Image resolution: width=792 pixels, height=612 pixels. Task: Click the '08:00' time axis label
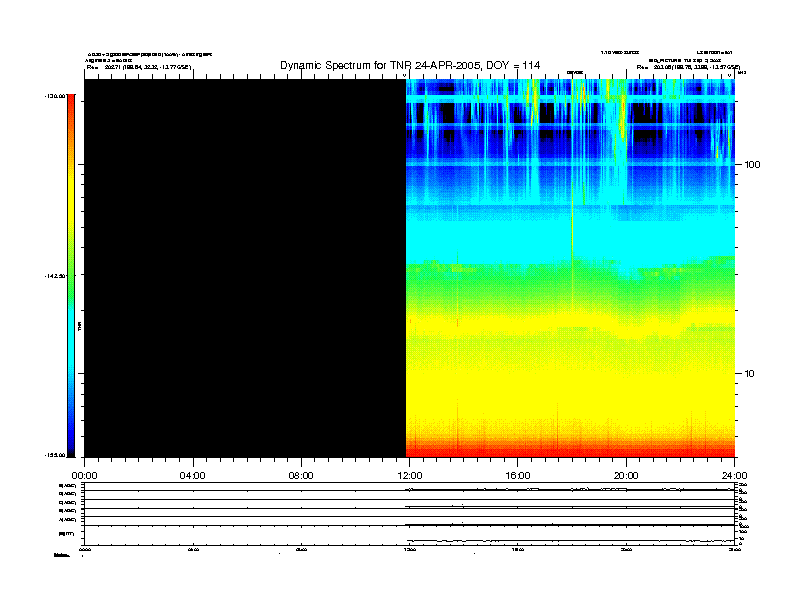301,476
